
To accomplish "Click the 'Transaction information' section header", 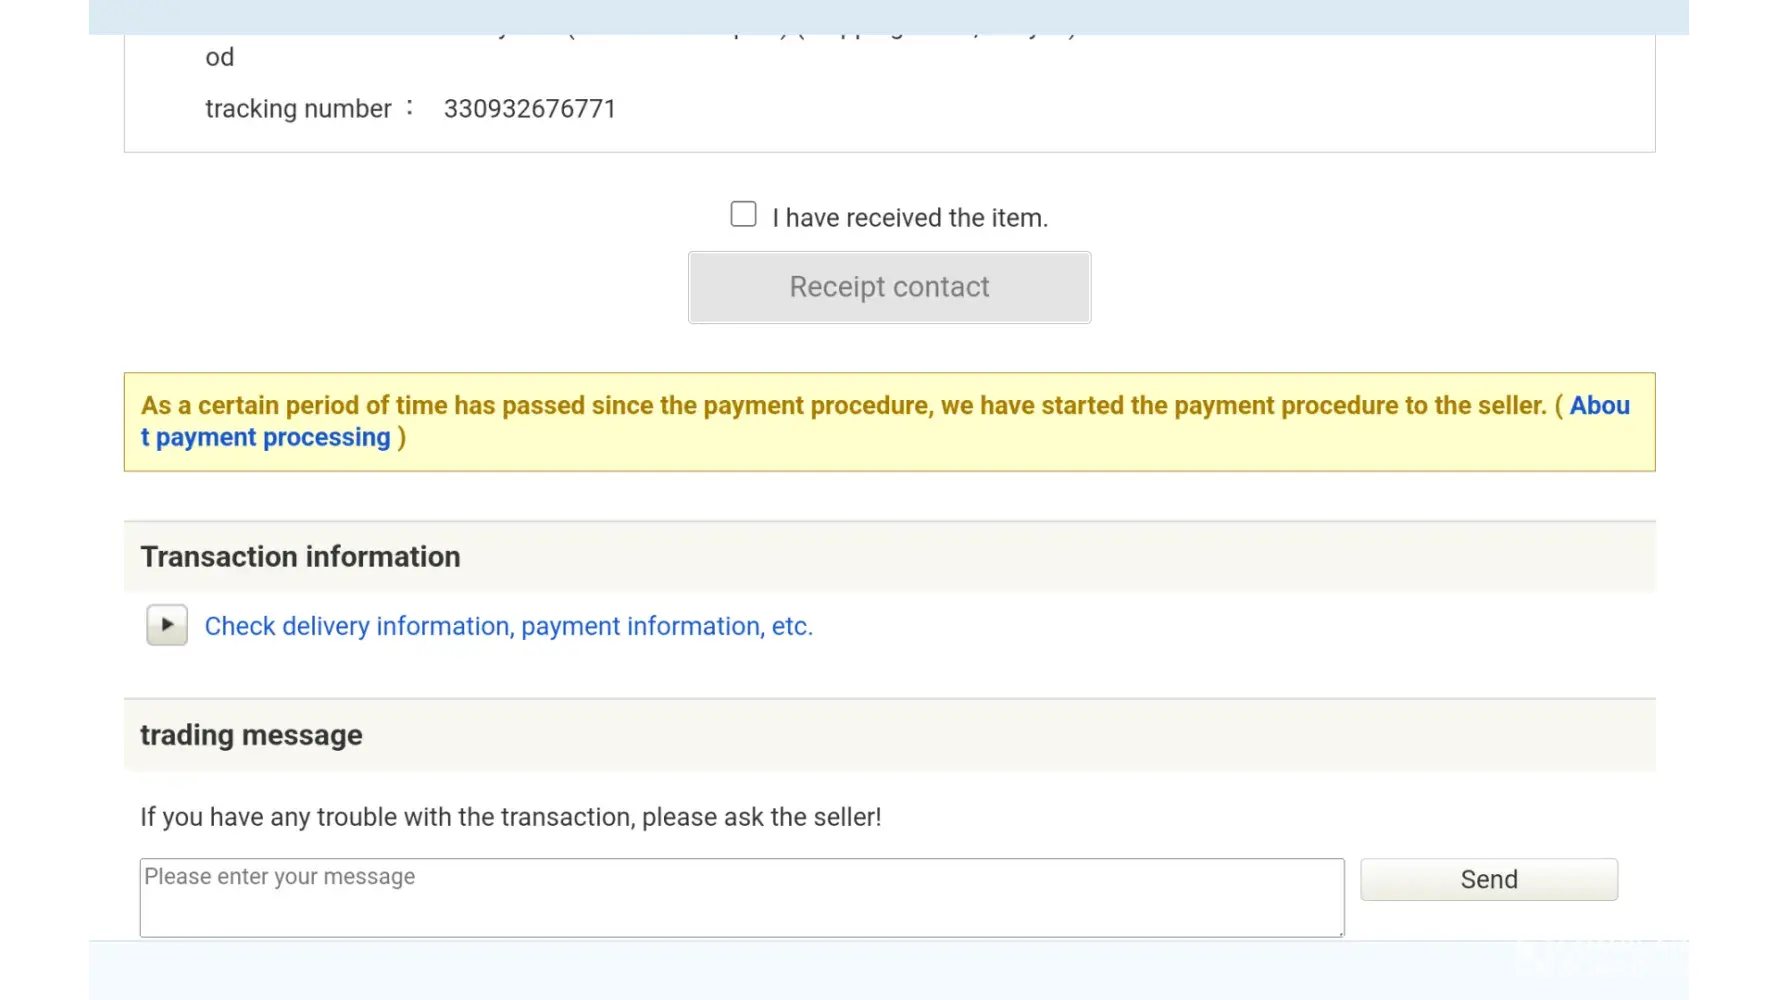I will coord(300,557).
